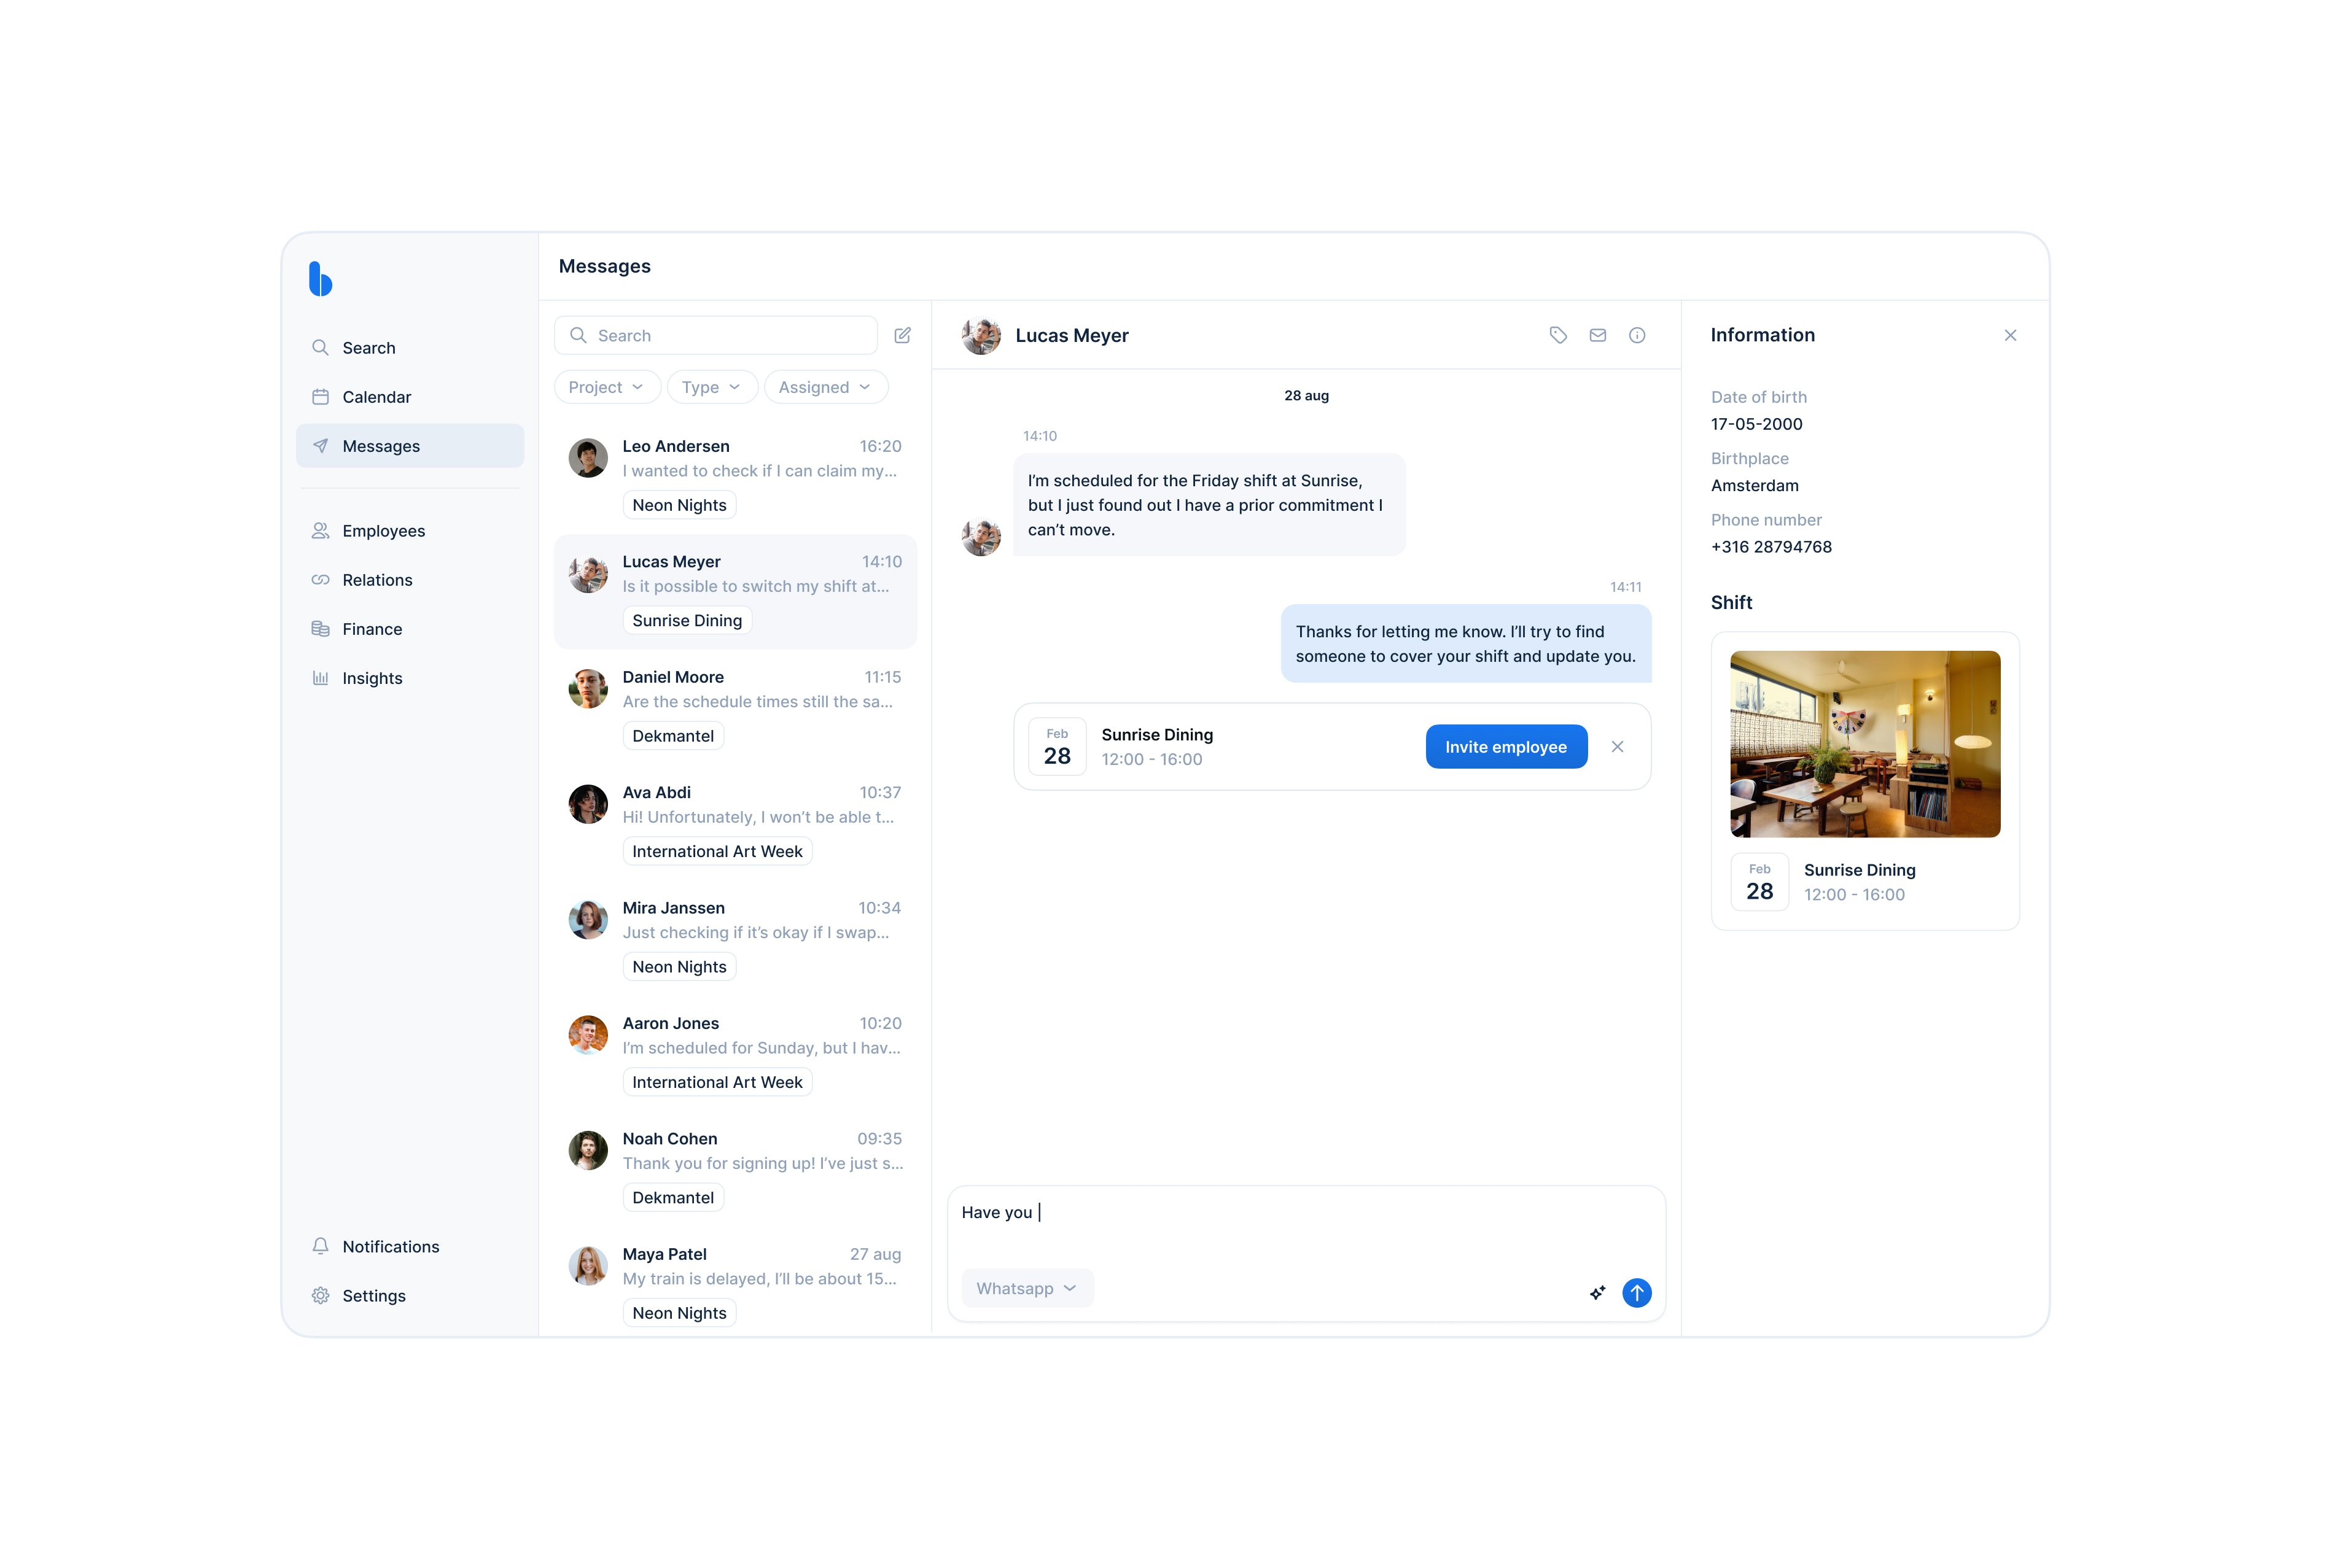This screenshot has width=2330, height=1568.
Task: Click the tag icon in chat header
Action: tap(1558, 336)
